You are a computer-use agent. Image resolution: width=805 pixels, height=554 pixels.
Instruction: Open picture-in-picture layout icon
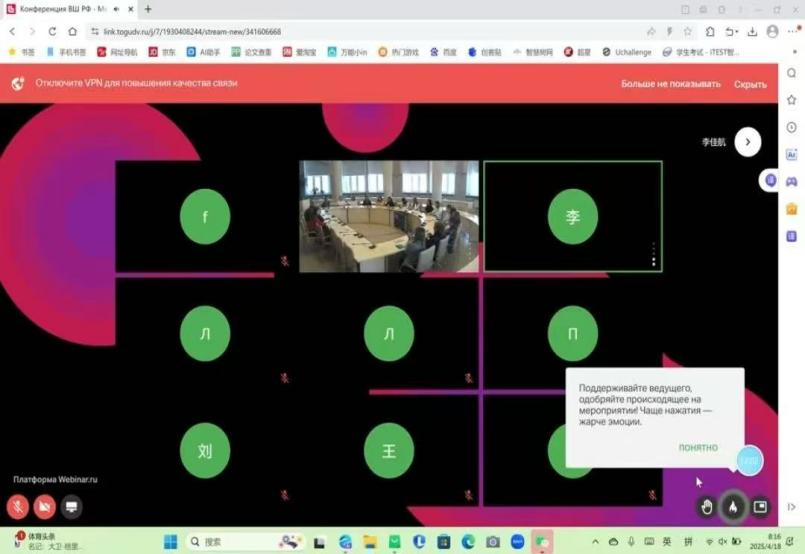pos(760,507)
